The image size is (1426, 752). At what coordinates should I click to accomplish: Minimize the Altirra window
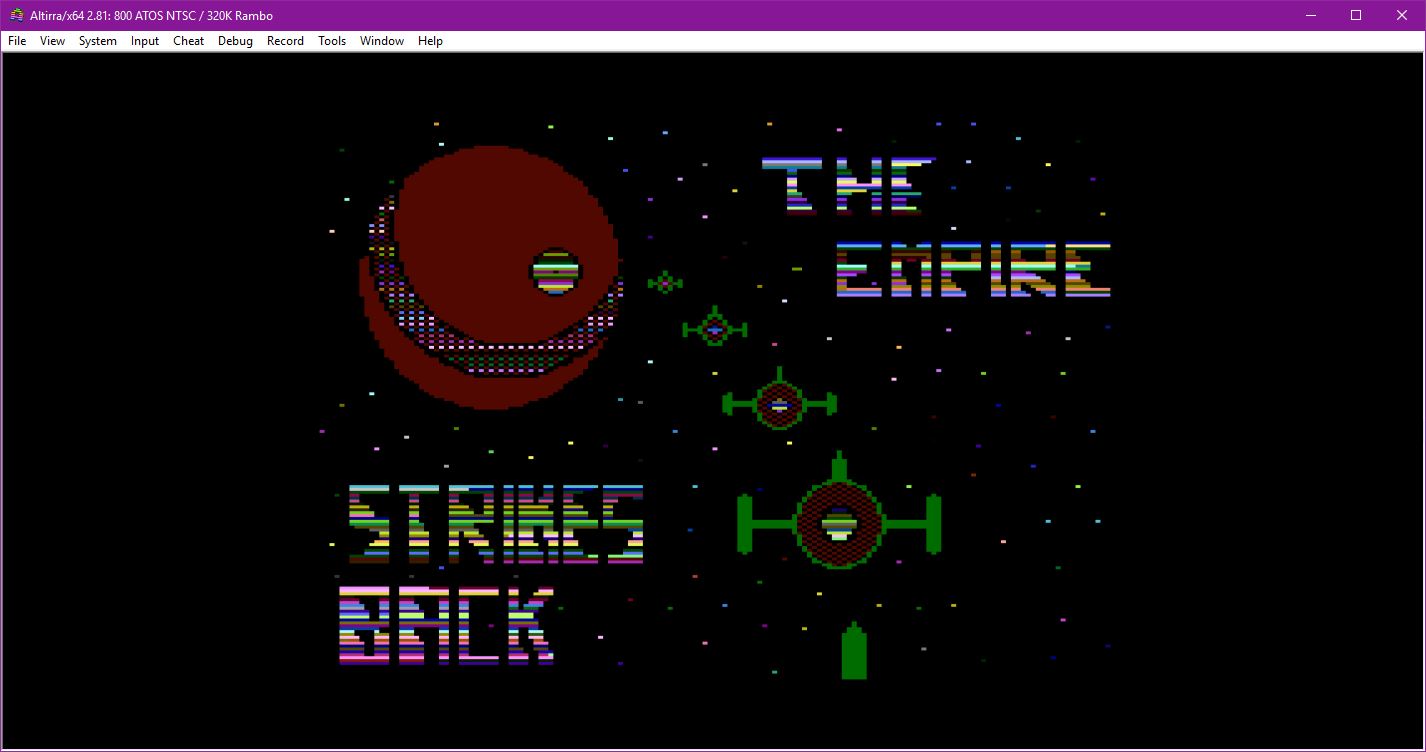[x=1310, y=15]
